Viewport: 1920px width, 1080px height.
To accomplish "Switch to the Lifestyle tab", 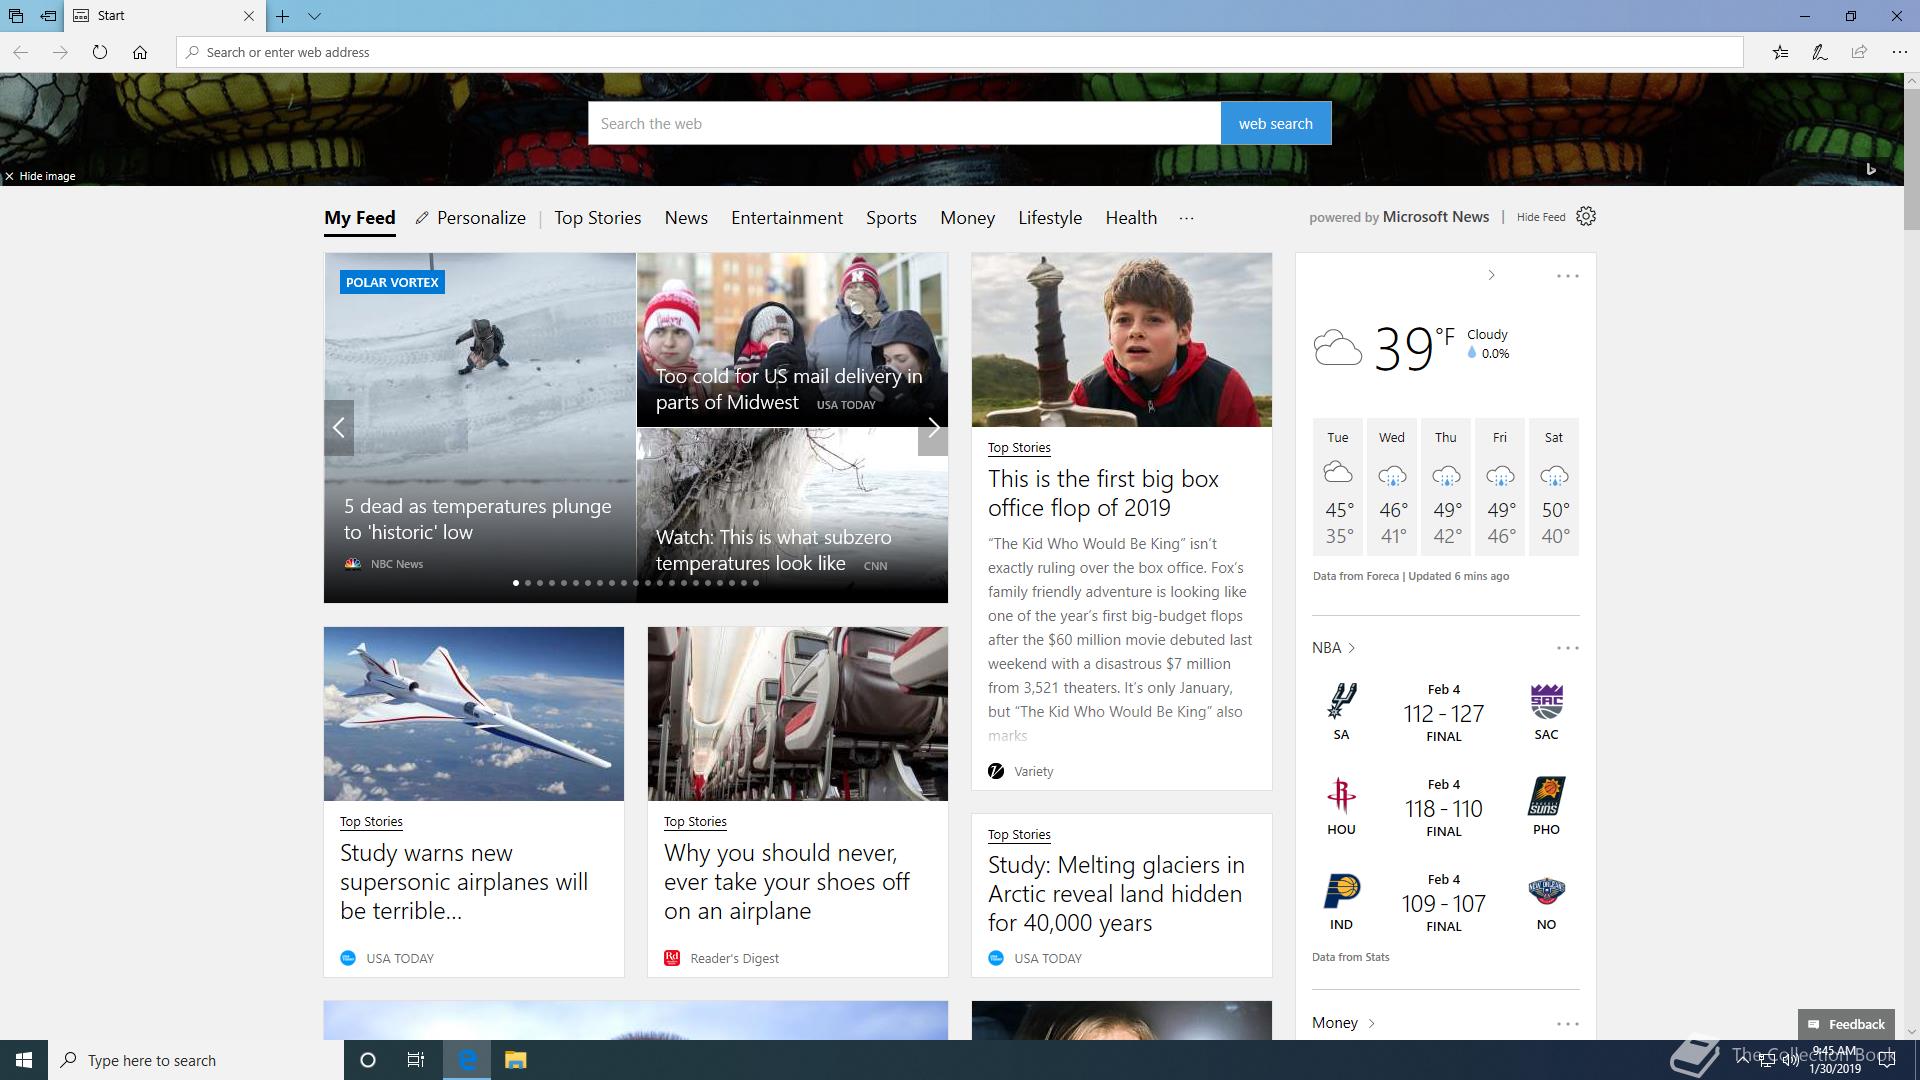I will [x=1050, y=218].
